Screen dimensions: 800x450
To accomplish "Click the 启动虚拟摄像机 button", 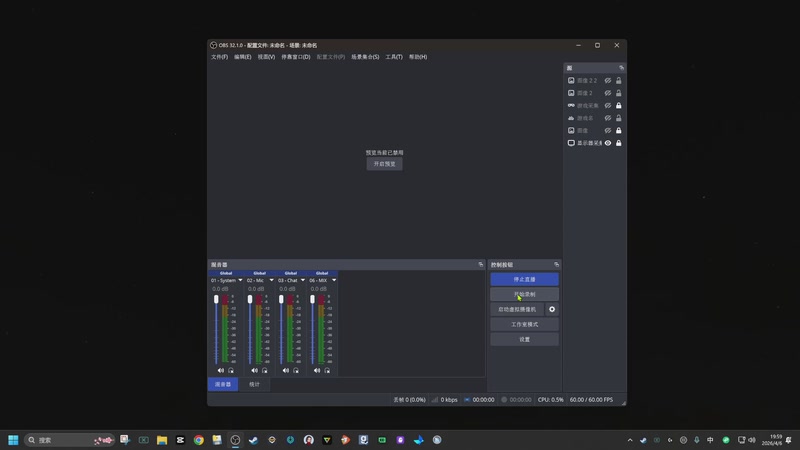I will [x=517, y=309].
